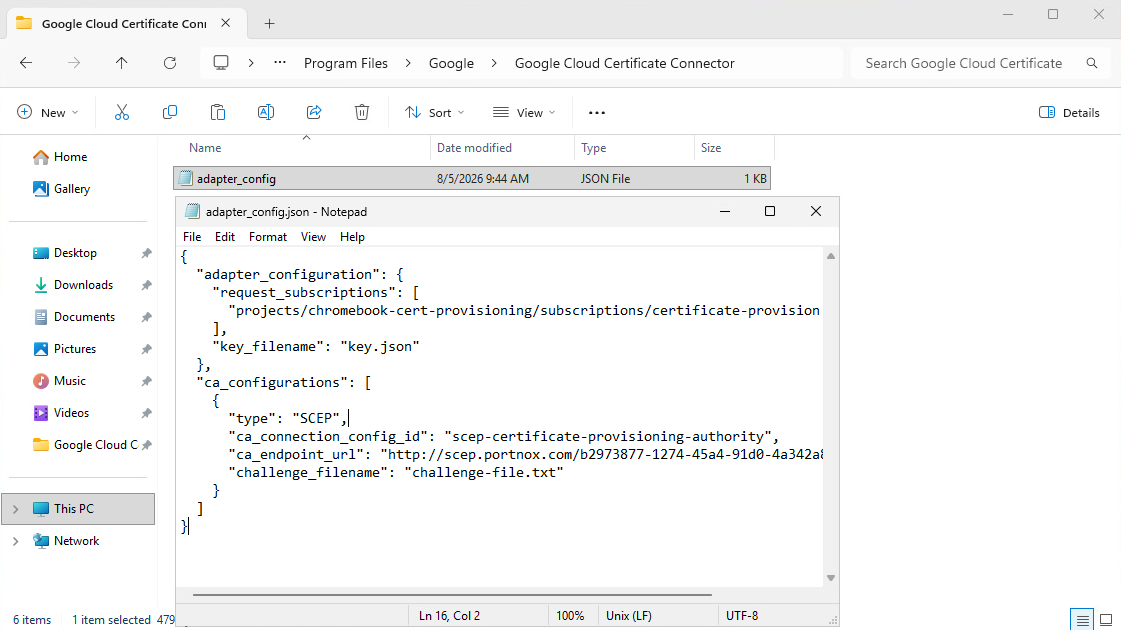The height and width of the screenshot is (630, 1121).
Task: Click the search magnifier icon
Action: tap(1092, 63)
